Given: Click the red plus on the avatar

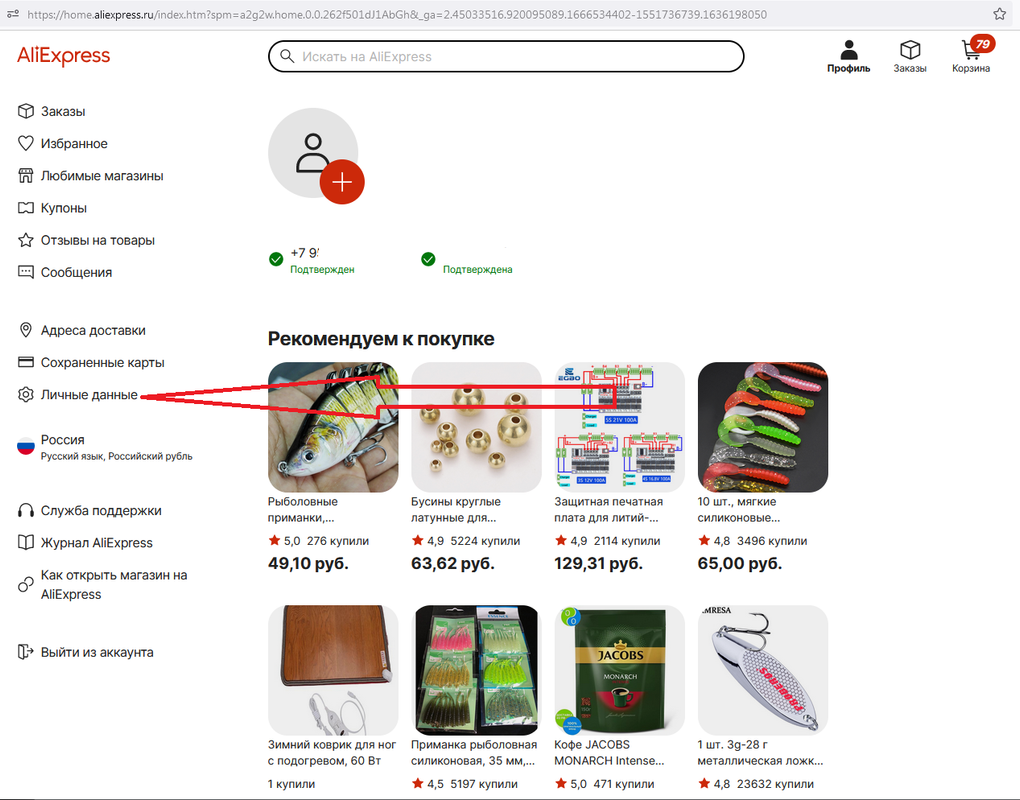Looking at the screenshot, I should (342, 182).
